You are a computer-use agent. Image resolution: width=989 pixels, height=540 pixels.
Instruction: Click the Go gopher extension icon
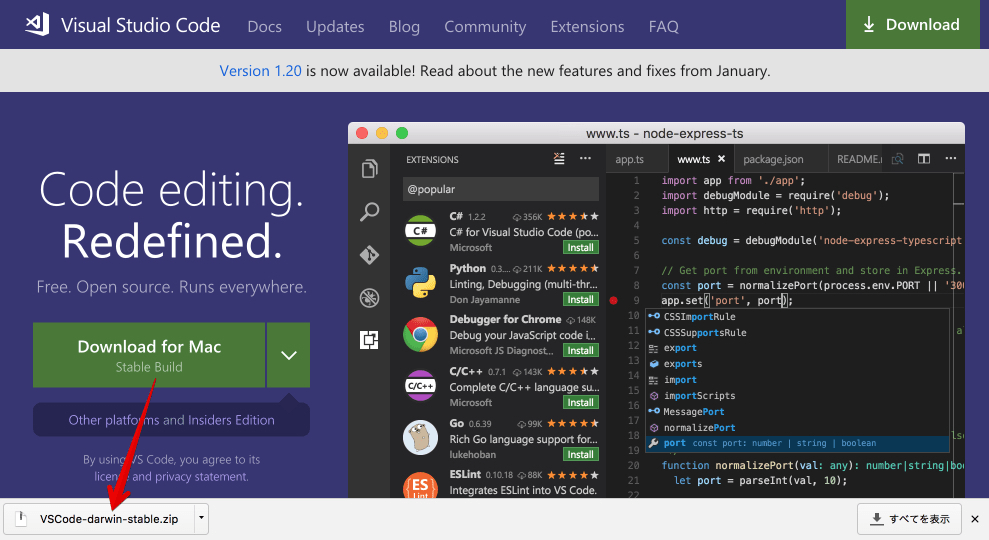click(x=421, y=438)
